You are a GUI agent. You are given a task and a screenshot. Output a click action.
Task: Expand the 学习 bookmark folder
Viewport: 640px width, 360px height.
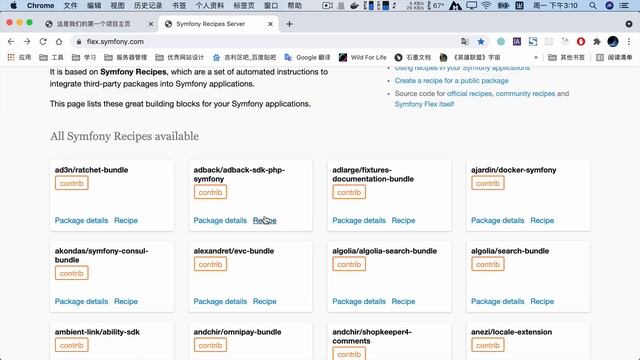[84, 57]
